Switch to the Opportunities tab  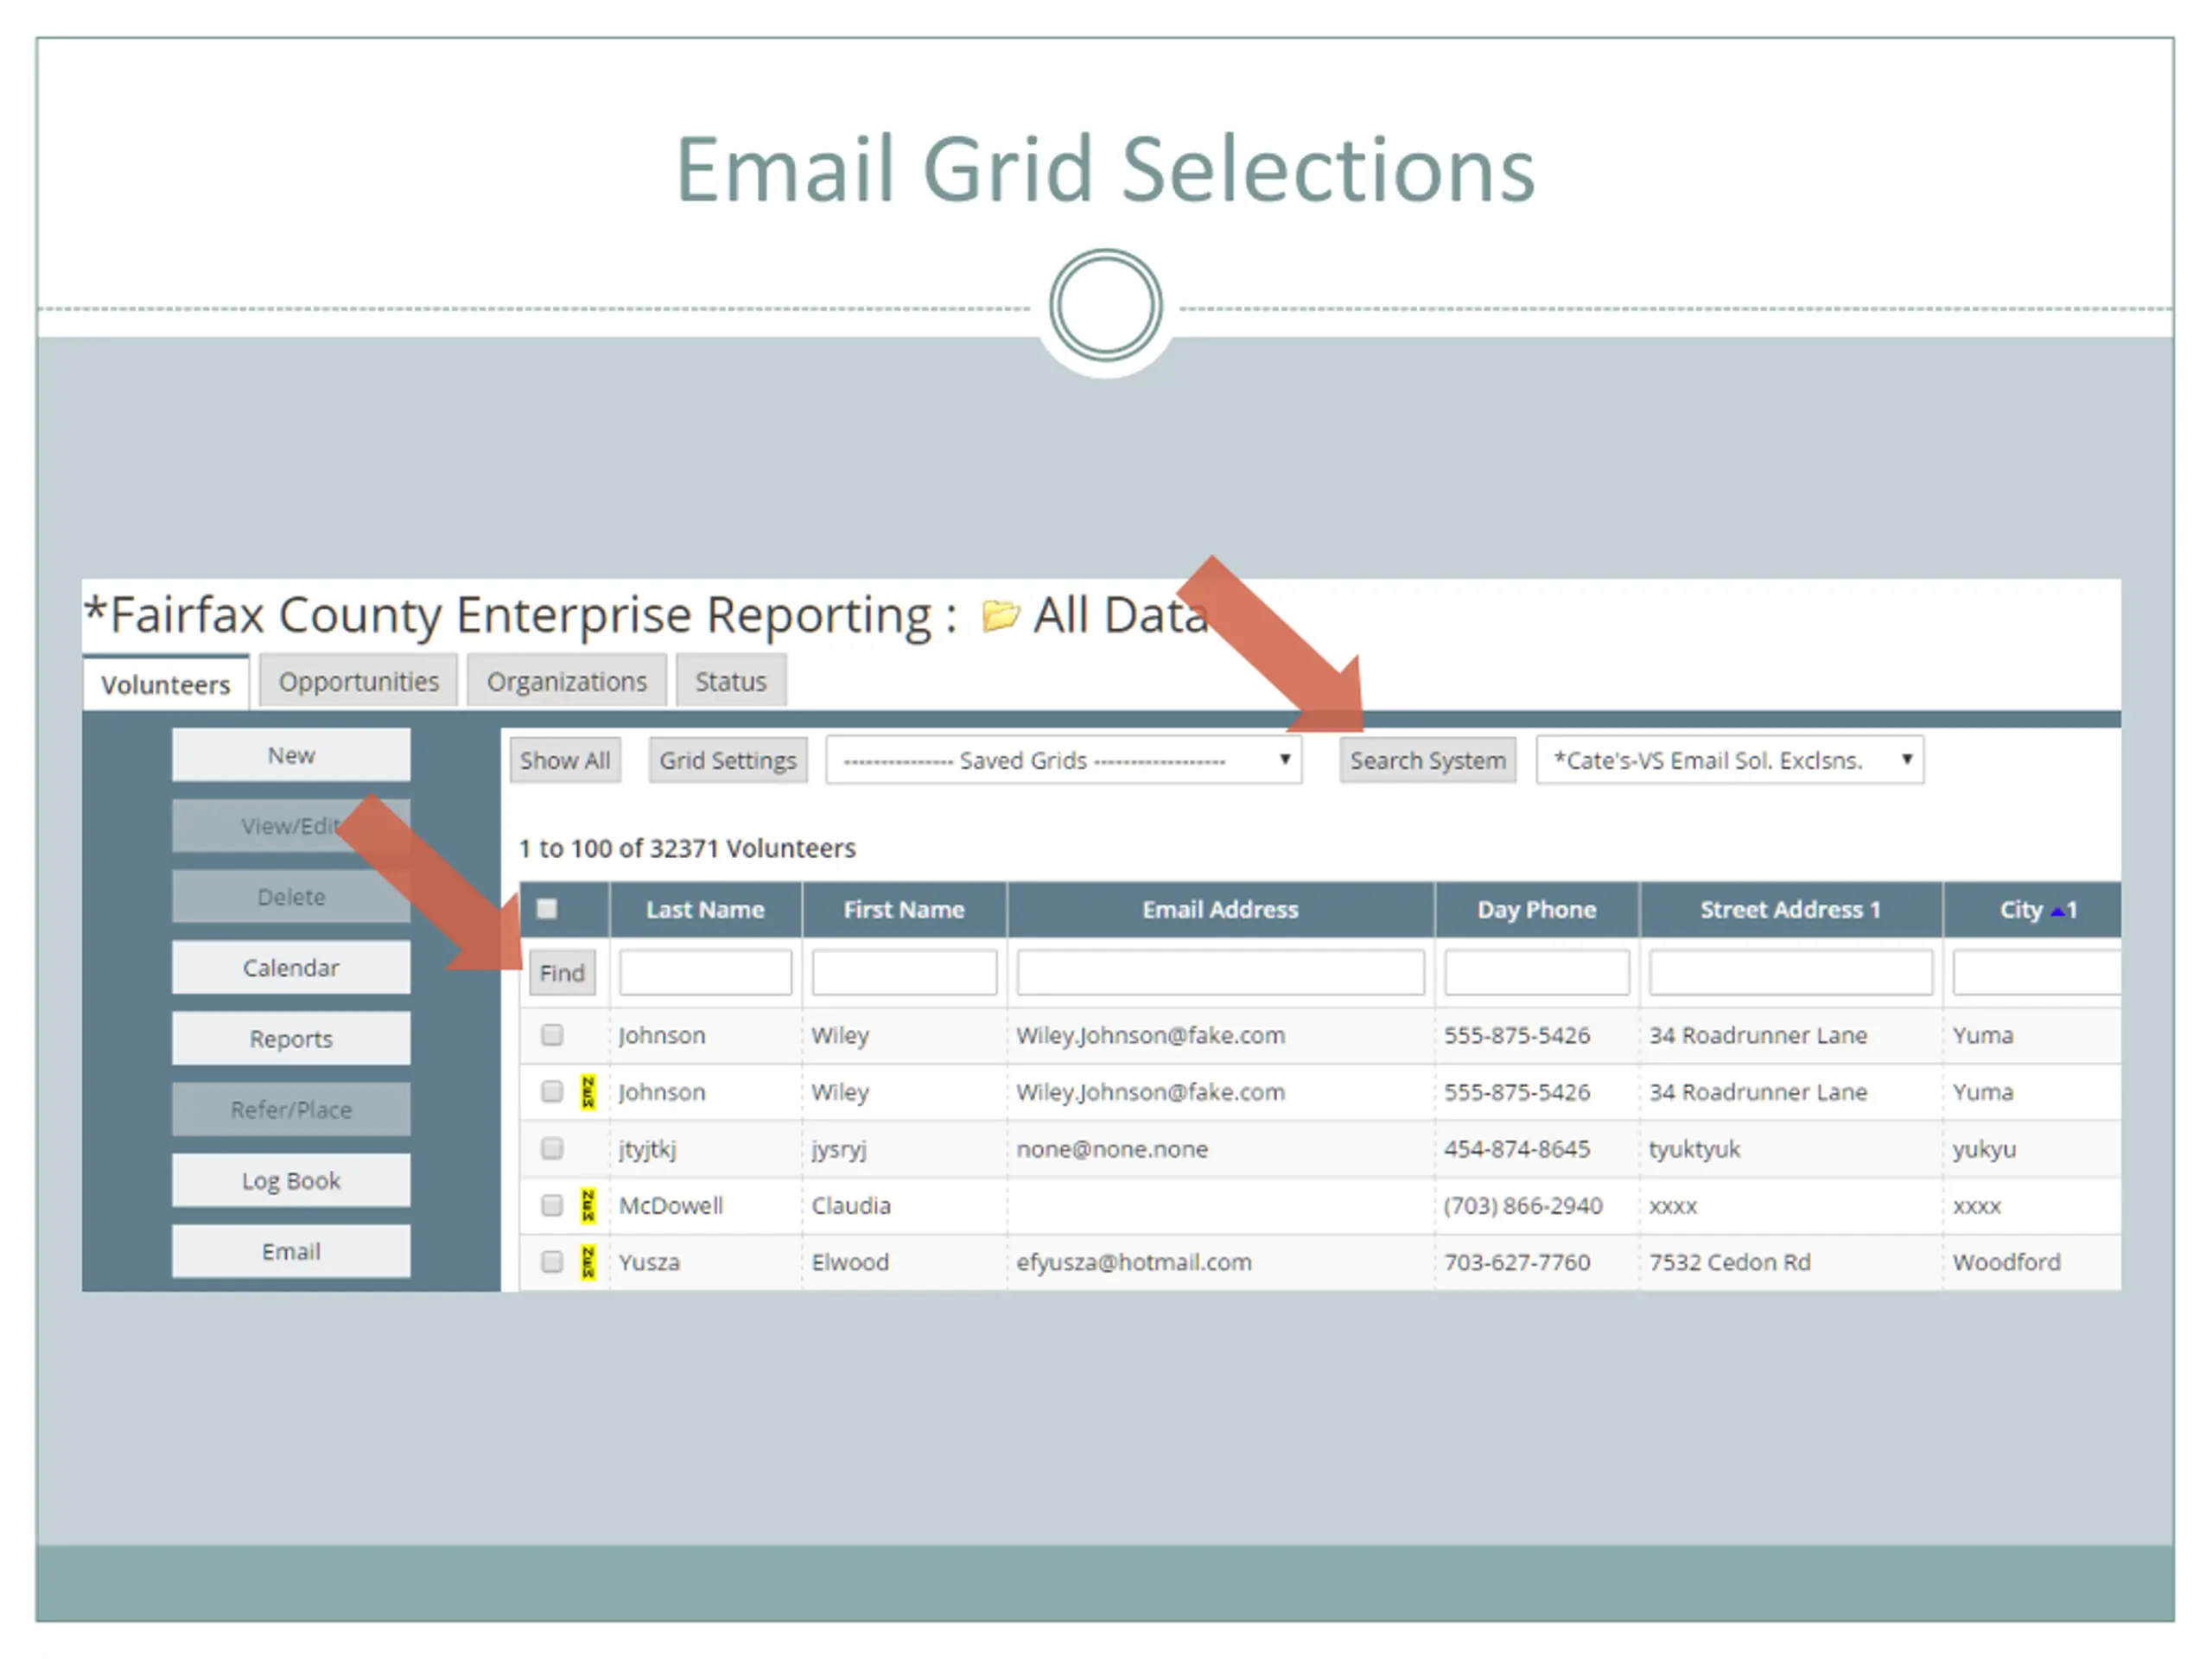[x=358, y=681]
